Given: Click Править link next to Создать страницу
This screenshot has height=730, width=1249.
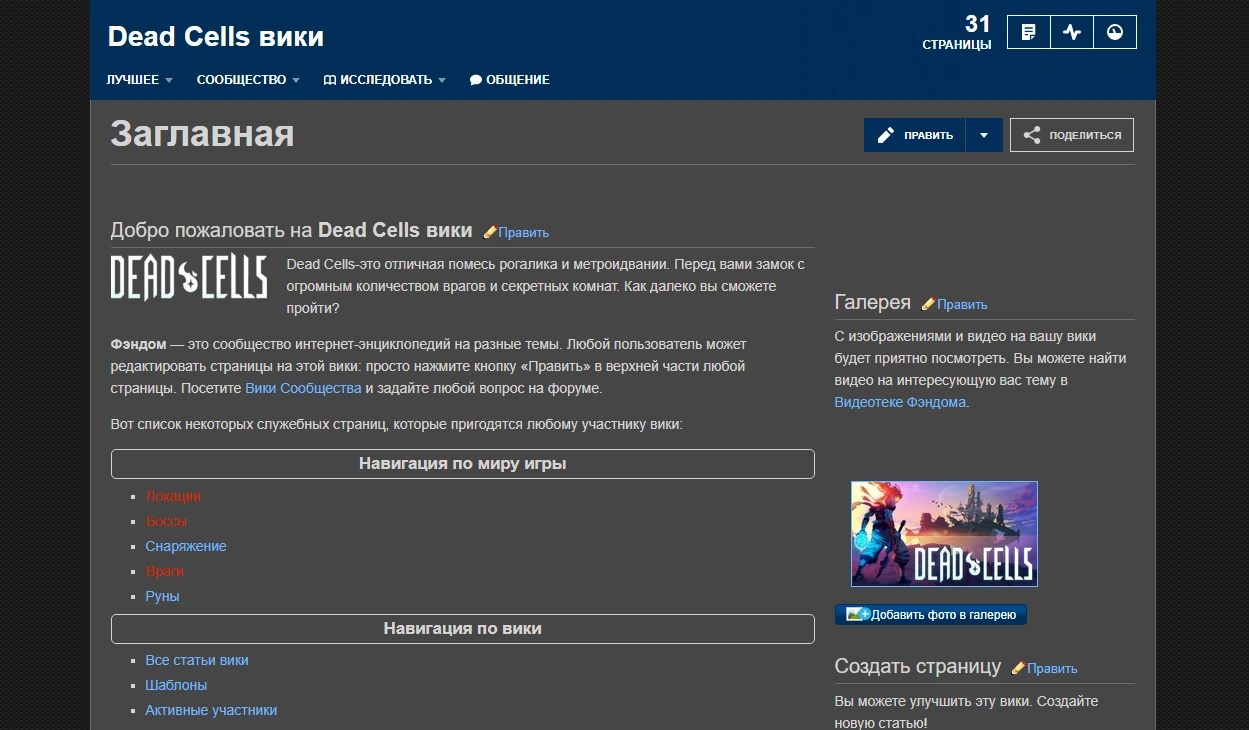Looking at the screenshot, I should 1052,669.
